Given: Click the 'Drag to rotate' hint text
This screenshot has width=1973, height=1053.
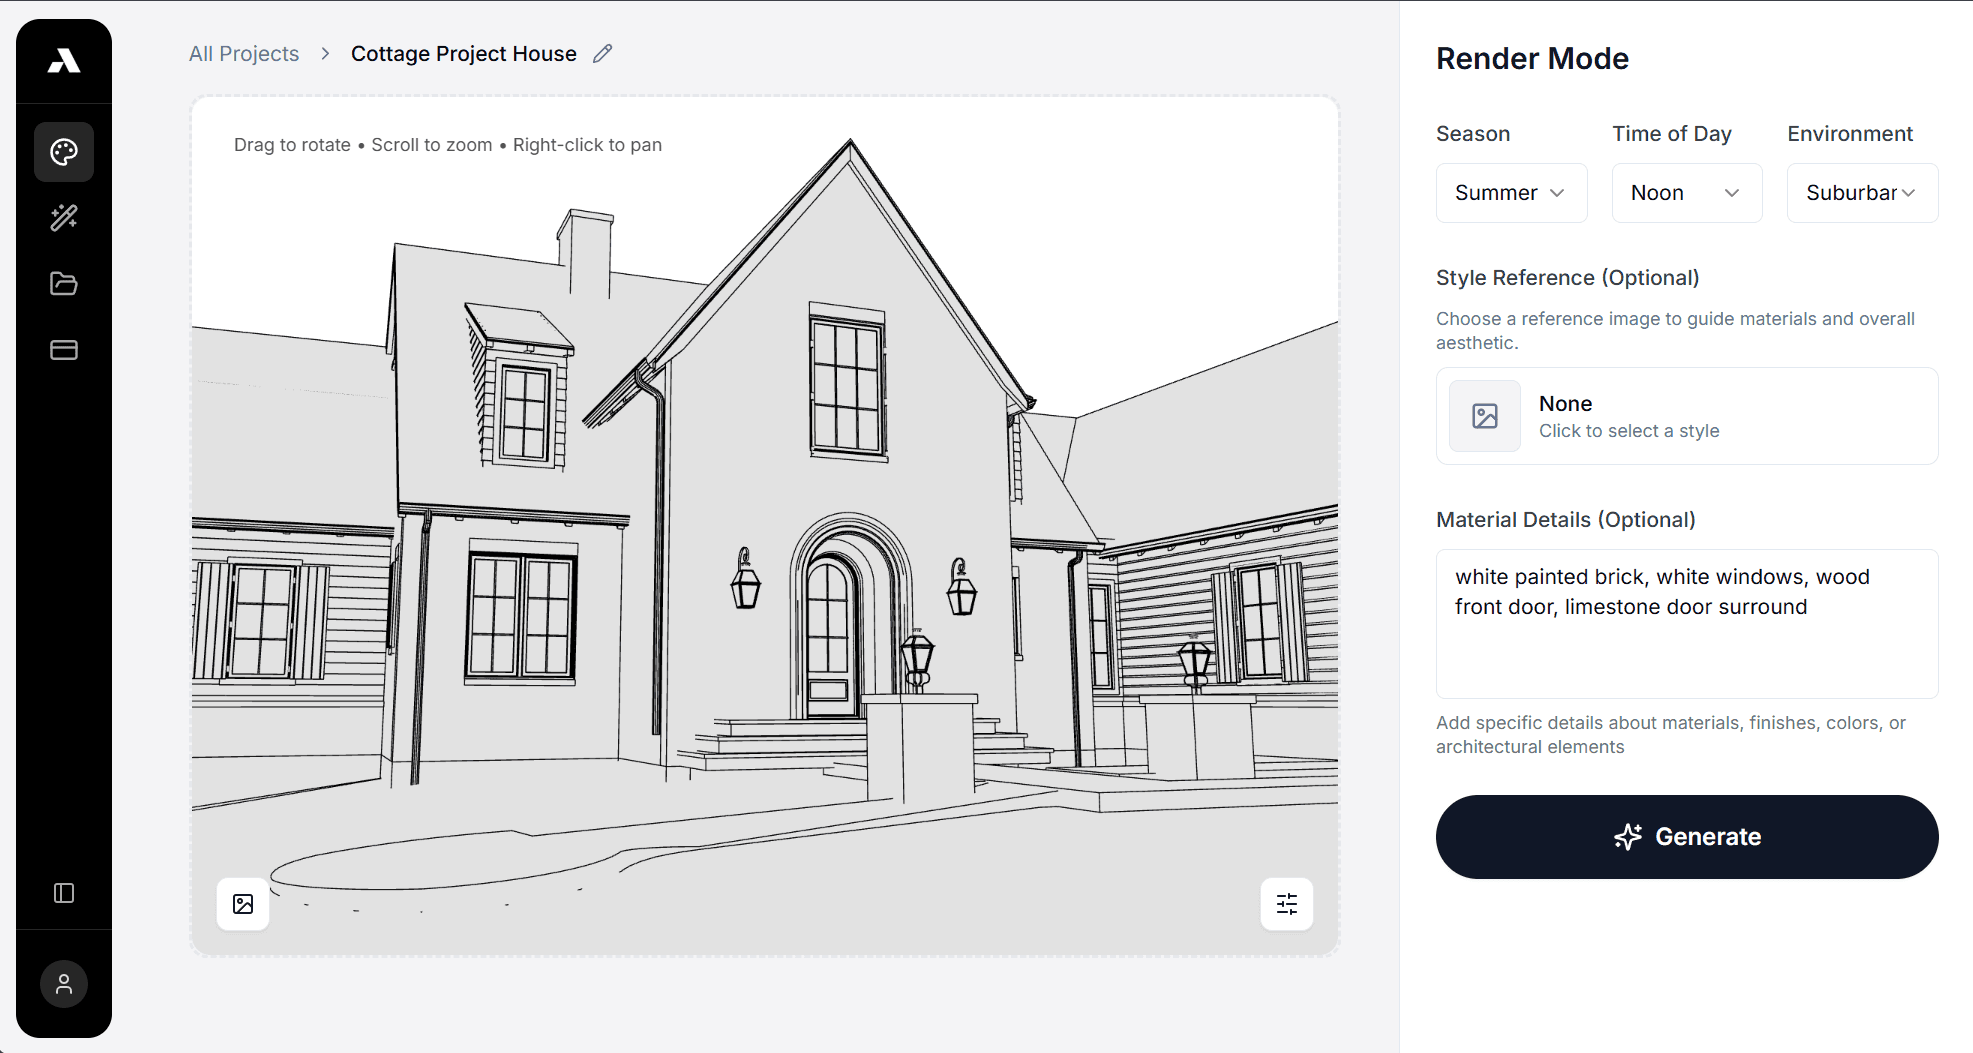Looking at the screenshot, I should (448, 145).
